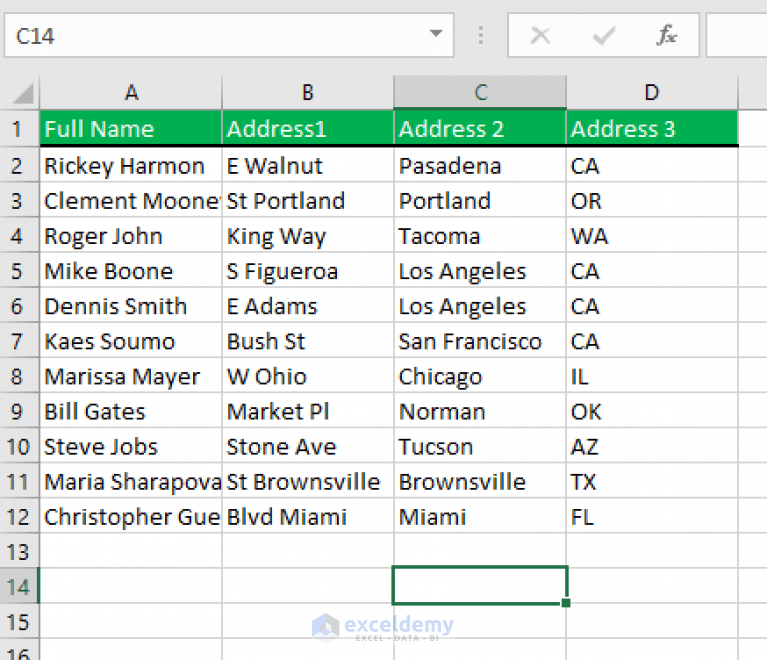Click the Select All corner triangle
This screenshot has height=660, width=767.
23,93
